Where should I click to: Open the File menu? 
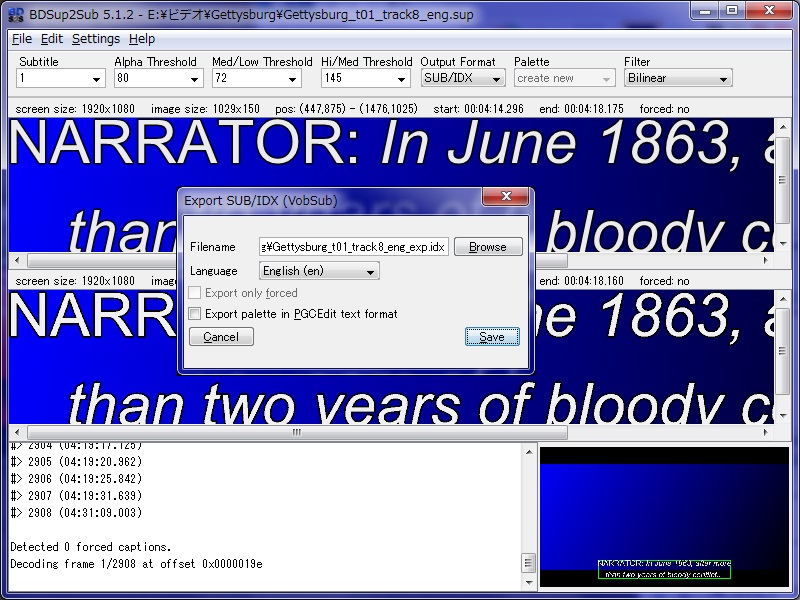tap(21, 39)
